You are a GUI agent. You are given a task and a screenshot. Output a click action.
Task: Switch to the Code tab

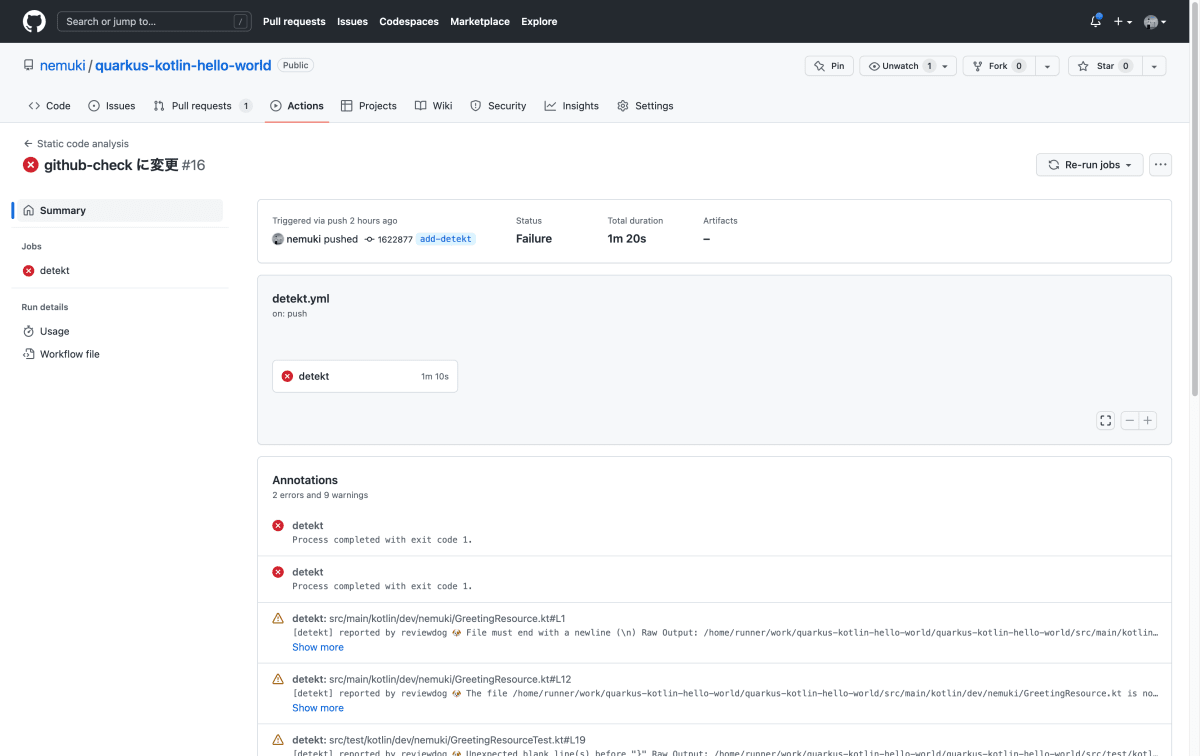tap(49, 106)
